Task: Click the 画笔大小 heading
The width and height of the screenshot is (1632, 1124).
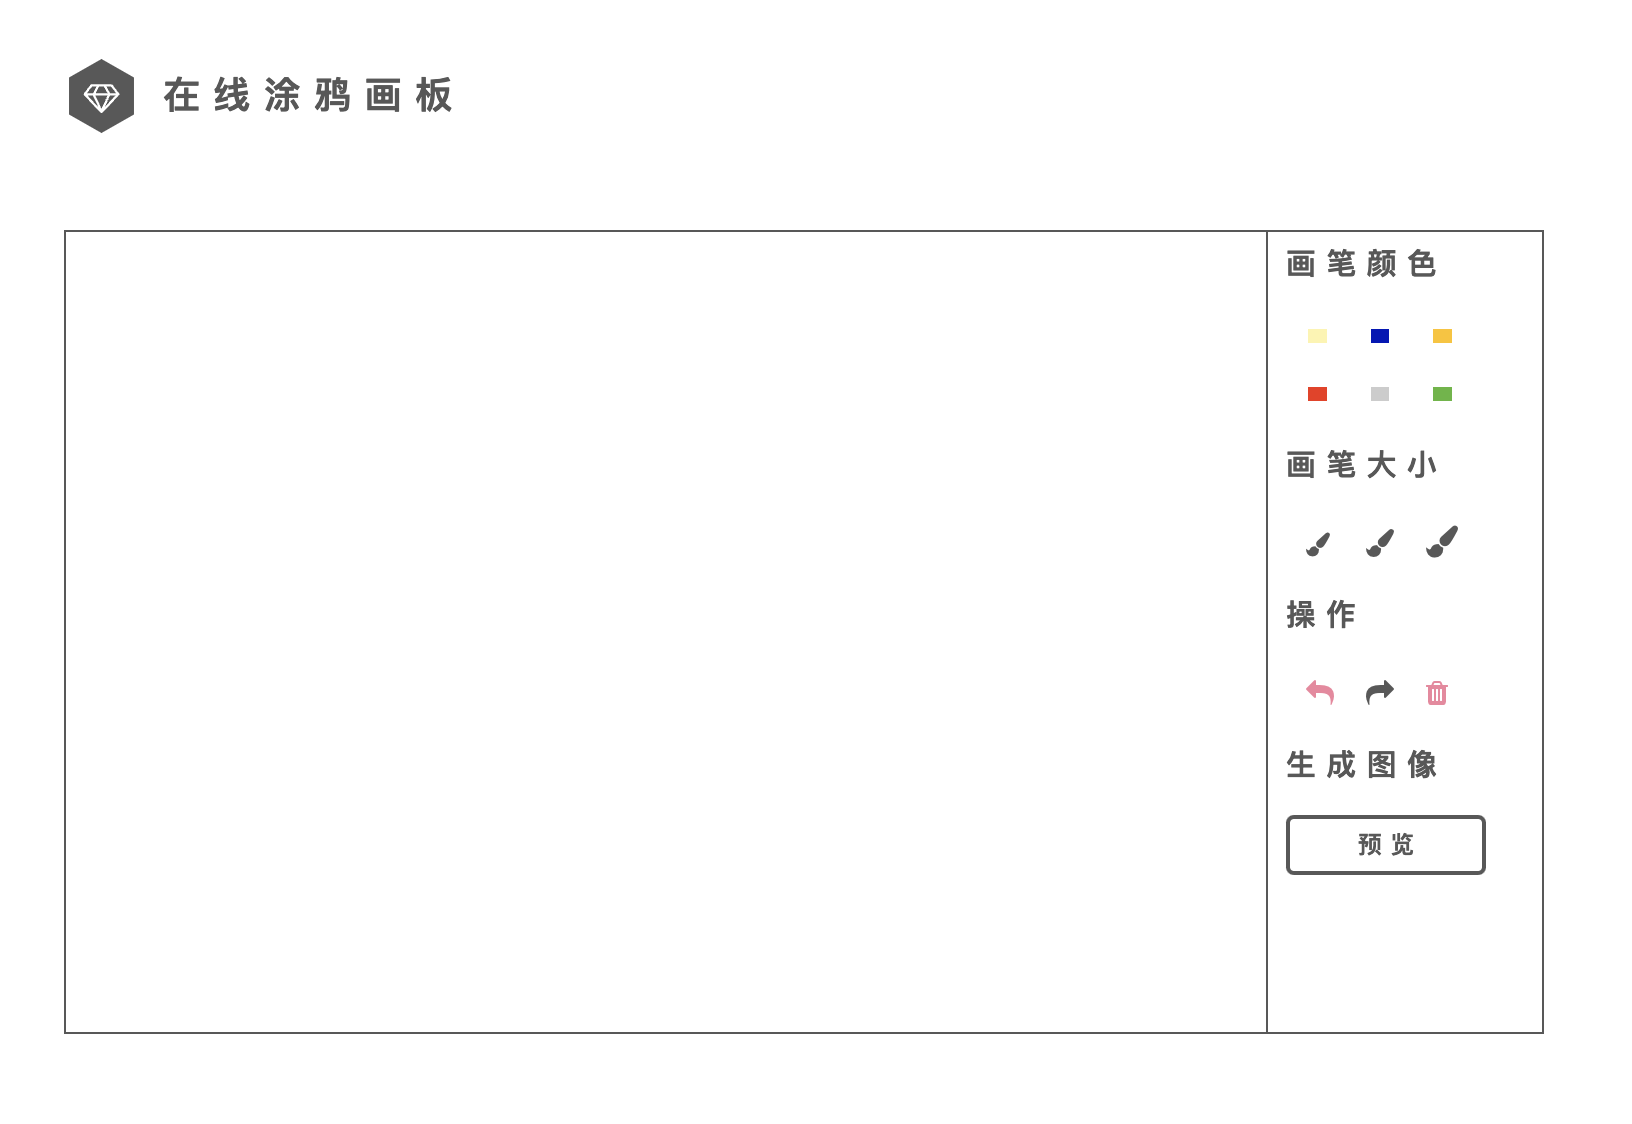Action: (x=1362, y=465)
